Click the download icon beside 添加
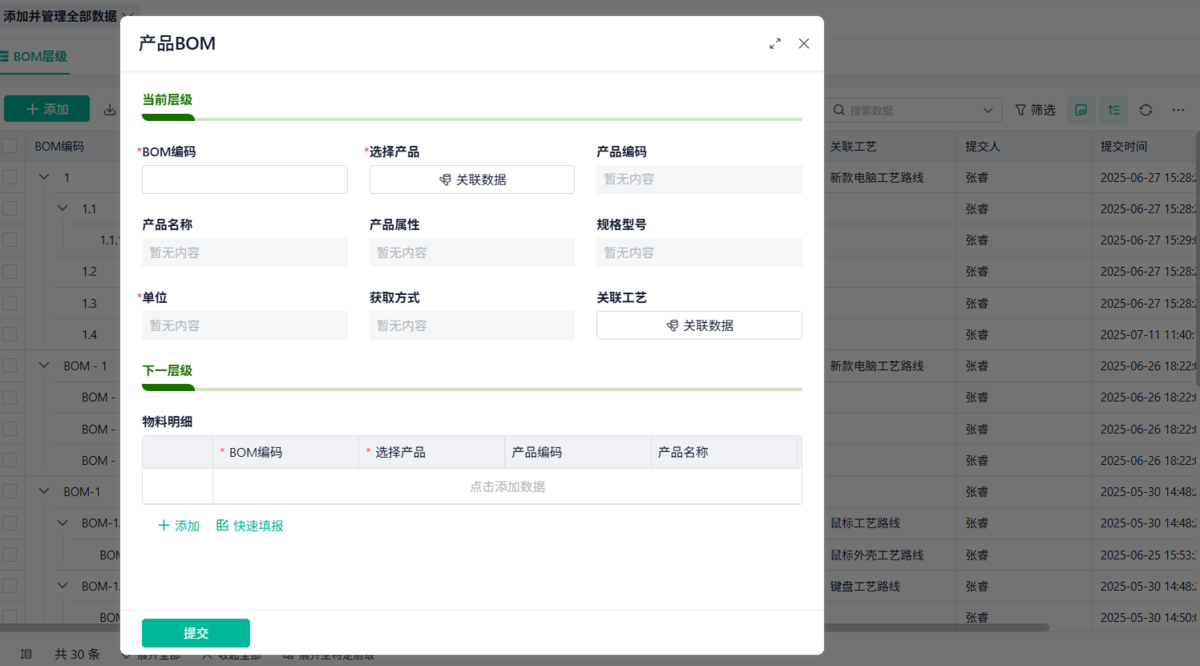 [x=109, y=110]
